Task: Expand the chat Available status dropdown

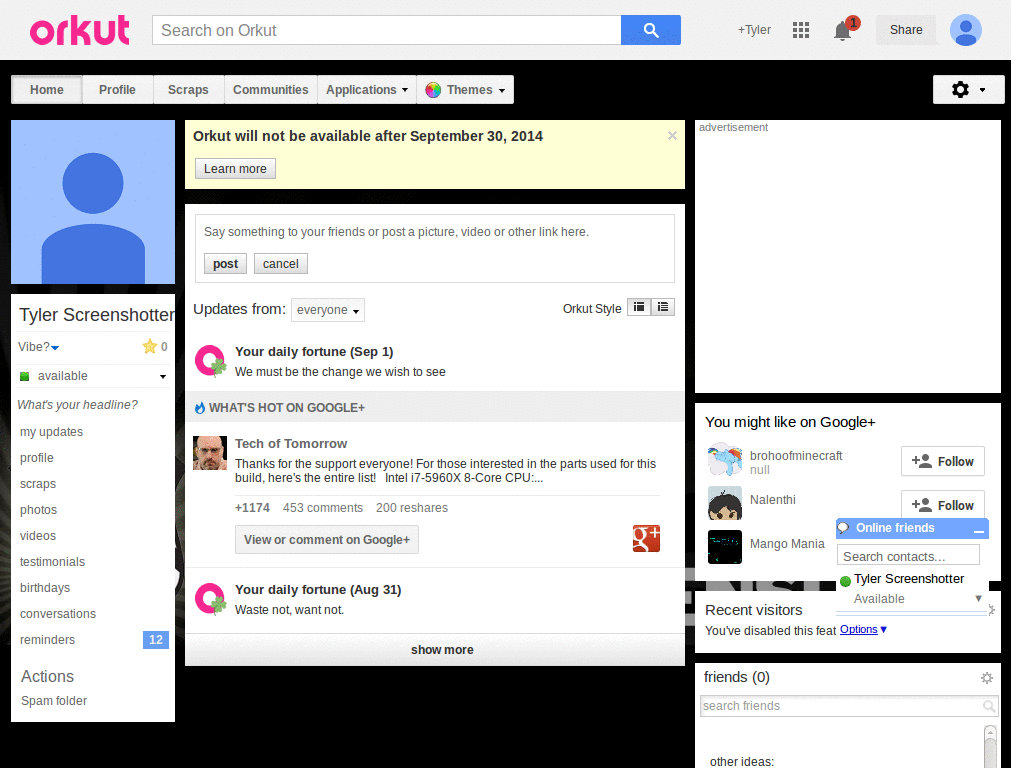Action: click(x=978, y=598)
